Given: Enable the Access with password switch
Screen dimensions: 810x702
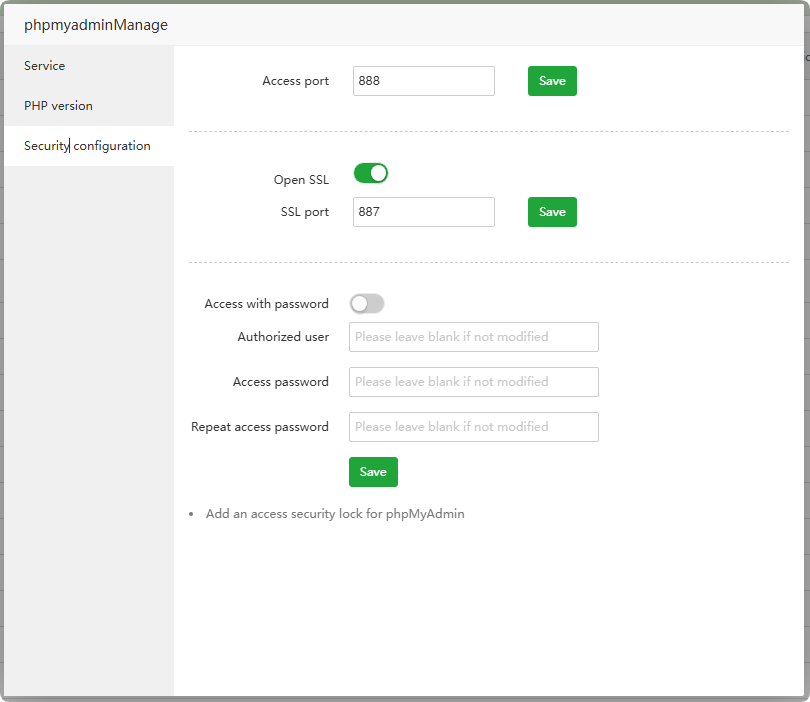Looking at the screenshot, I should tap(366, 304).
